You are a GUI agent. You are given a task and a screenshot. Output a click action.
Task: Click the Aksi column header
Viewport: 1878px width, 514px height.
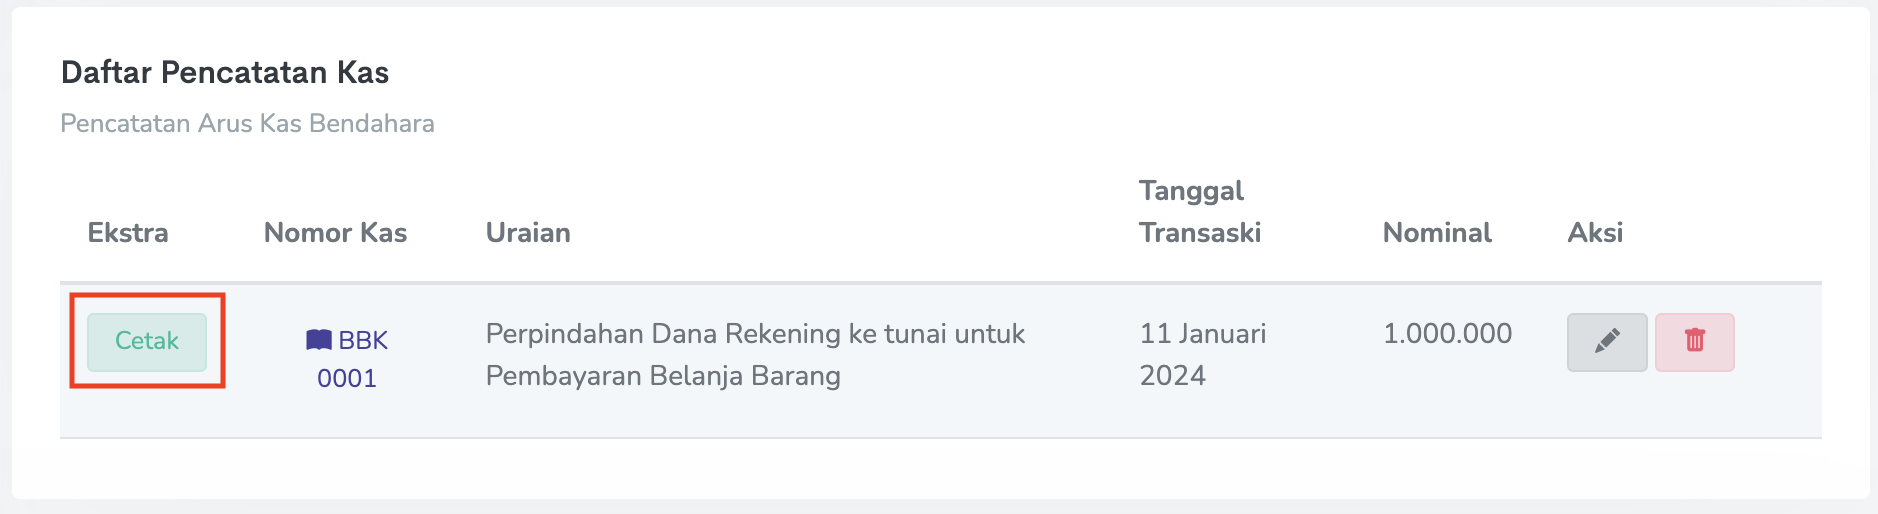(1595, 233)
